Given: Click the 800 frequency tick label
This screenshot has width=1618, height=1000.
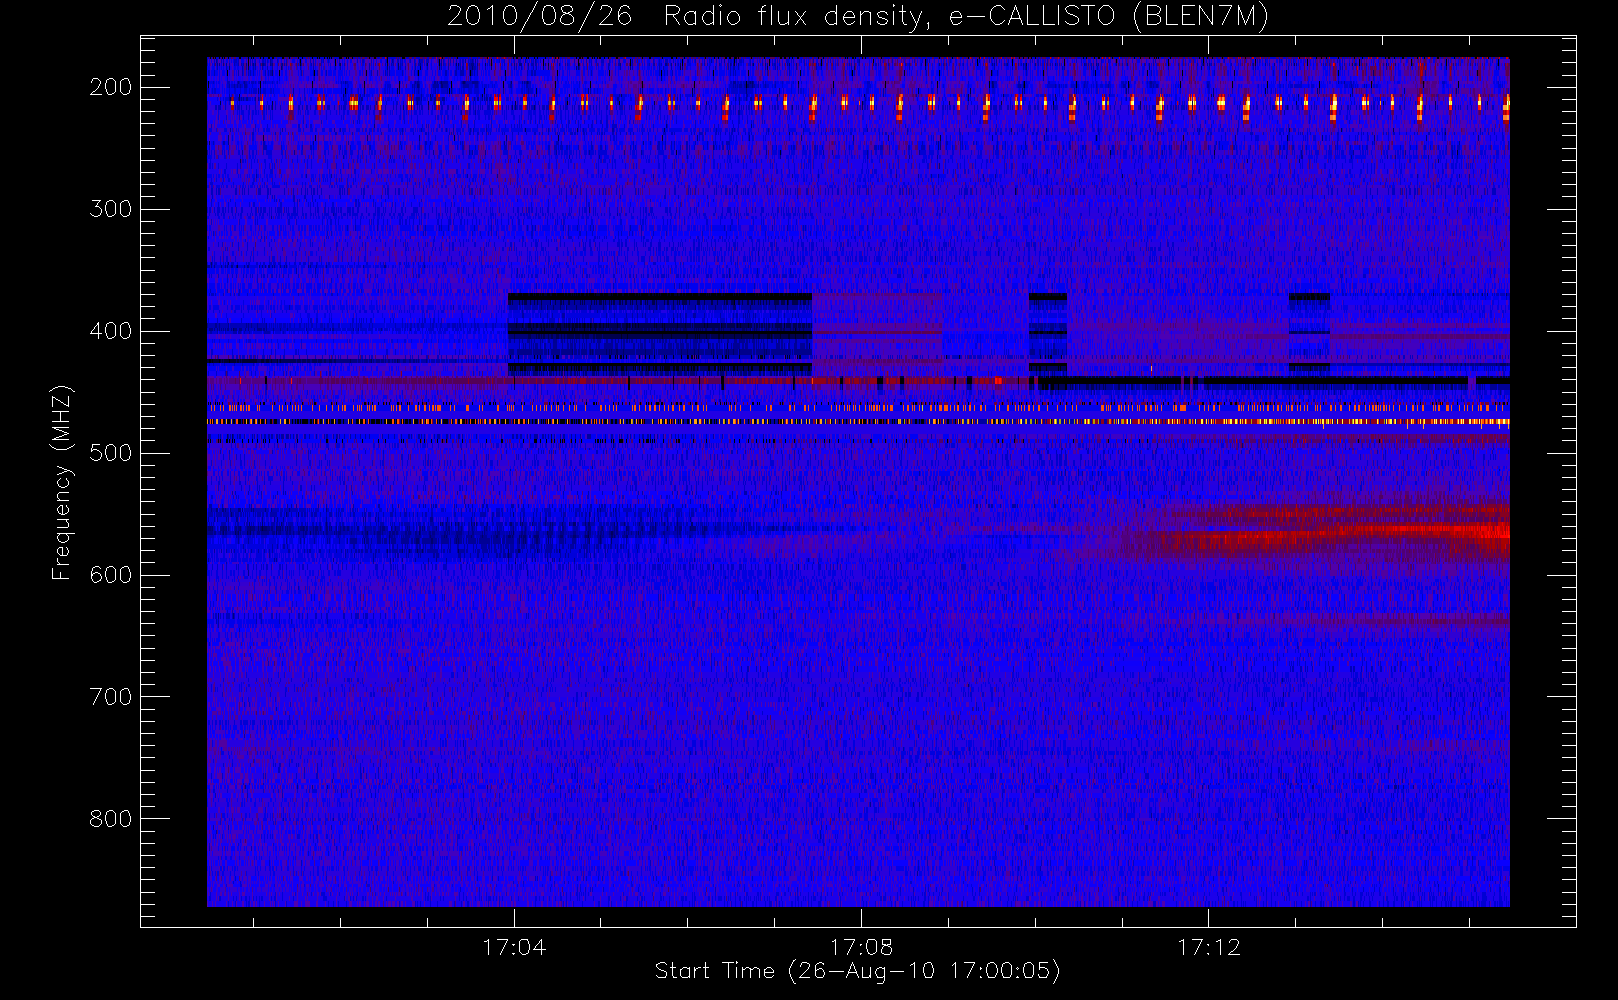Looking at the screenshot, I should click(110, 819).
